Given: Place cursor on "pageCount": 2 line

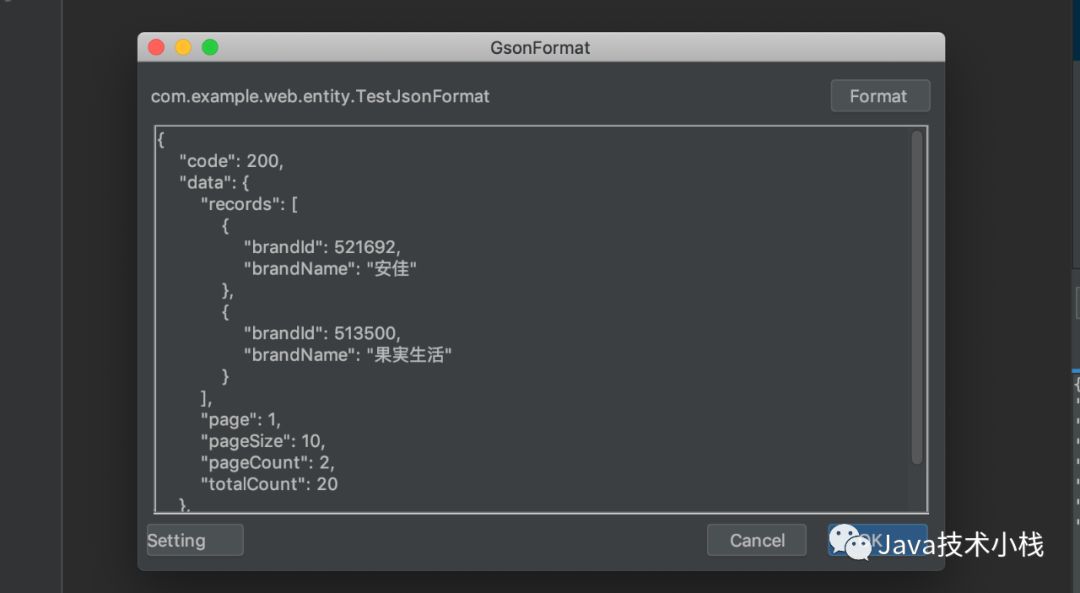Looking at the screenshot, I should [x=268, y=462].
